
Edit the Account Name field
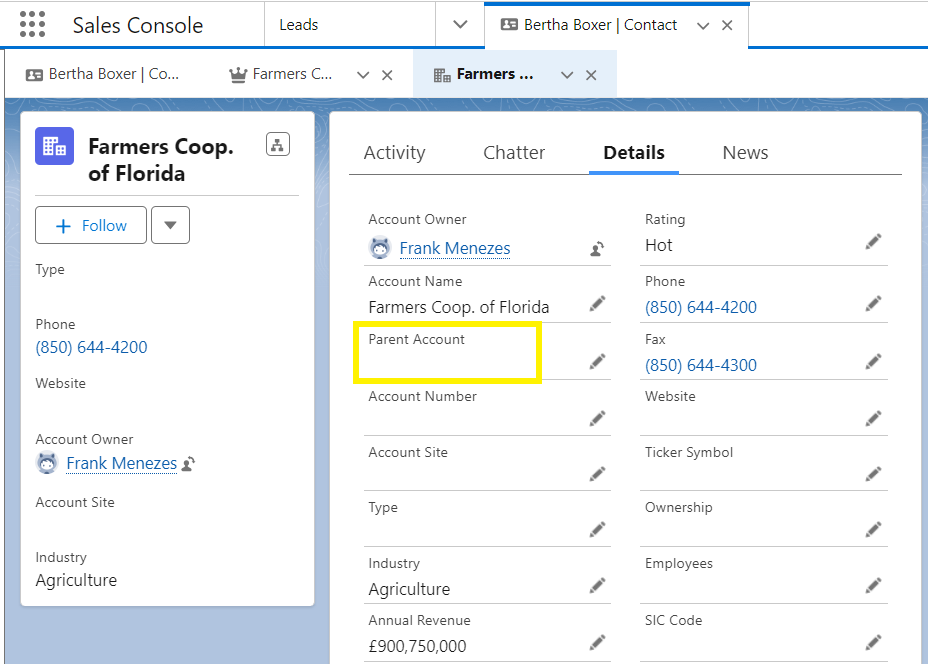[x=598, y=304]
